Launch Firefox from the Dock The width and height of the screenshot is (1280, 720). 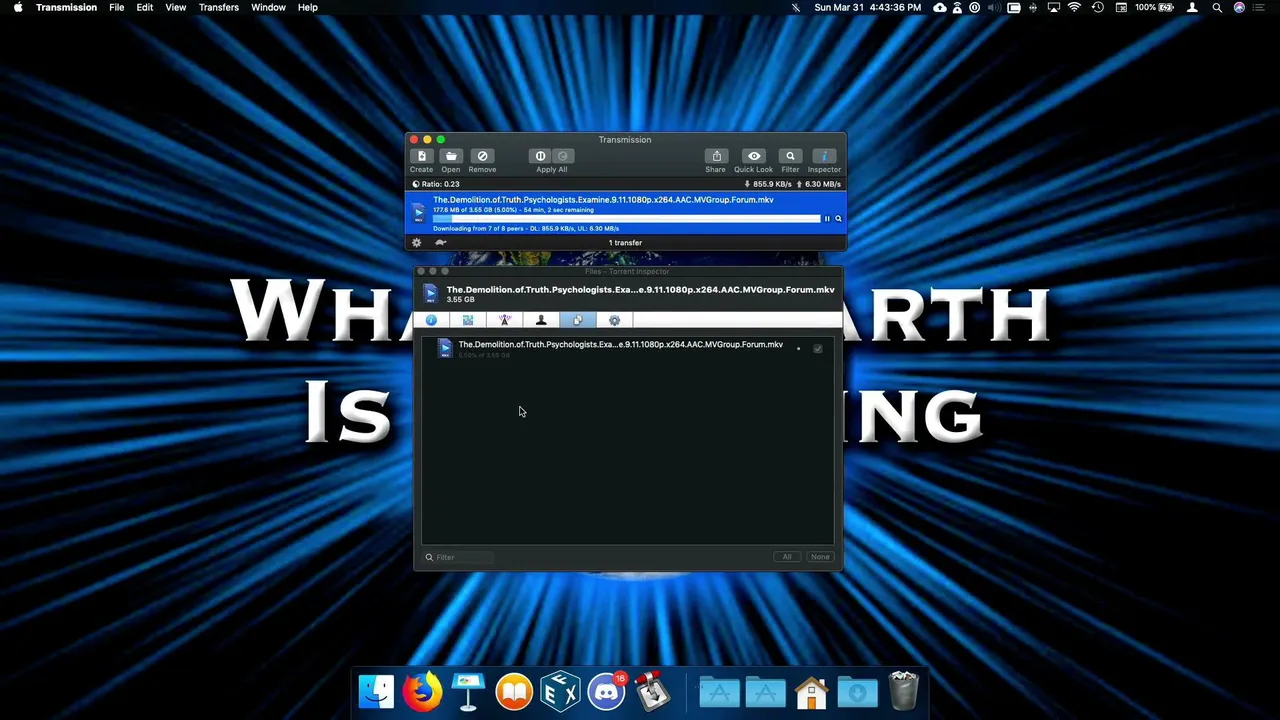coord(422,691)
